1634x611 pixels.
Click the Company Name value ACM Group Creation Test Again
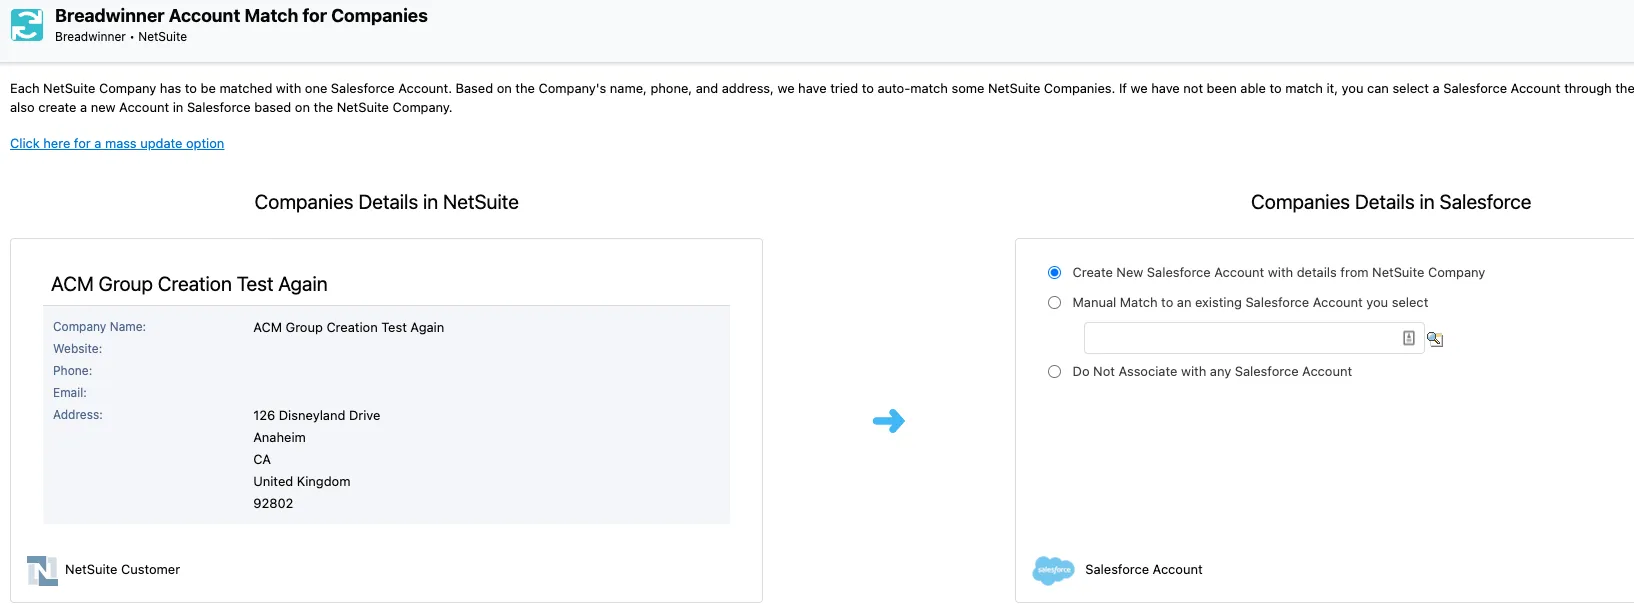pos(349,328)
